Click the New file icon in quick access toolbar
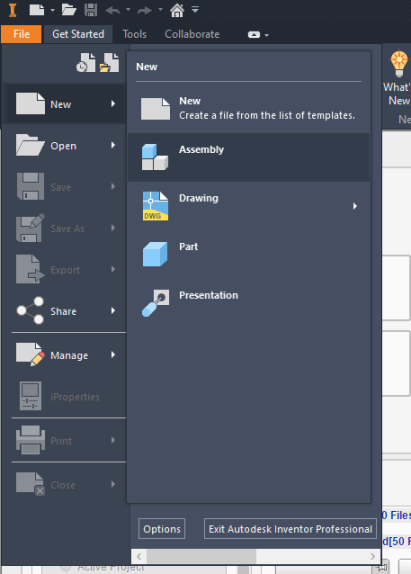 pyautogui.click(x=37, y=10)
